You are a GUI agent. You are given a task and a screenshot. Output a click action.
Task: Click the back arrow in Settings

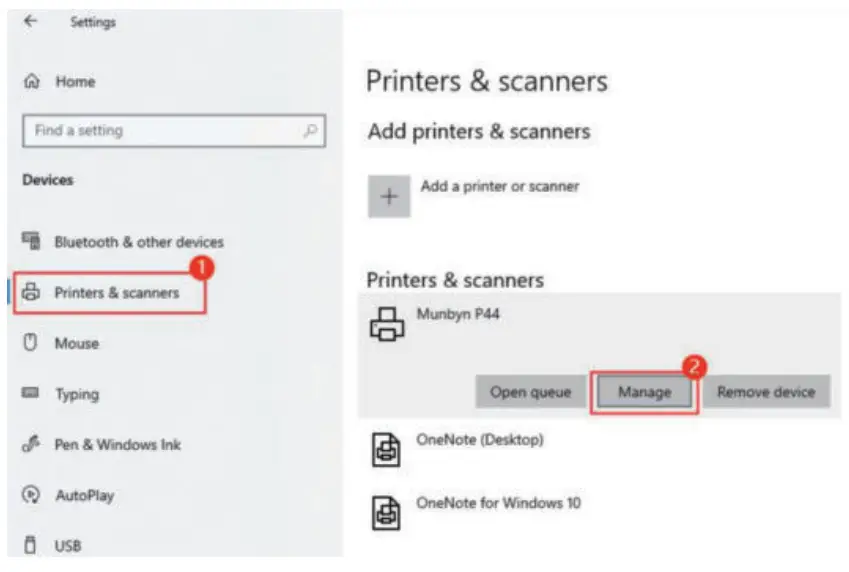[30, 22]
